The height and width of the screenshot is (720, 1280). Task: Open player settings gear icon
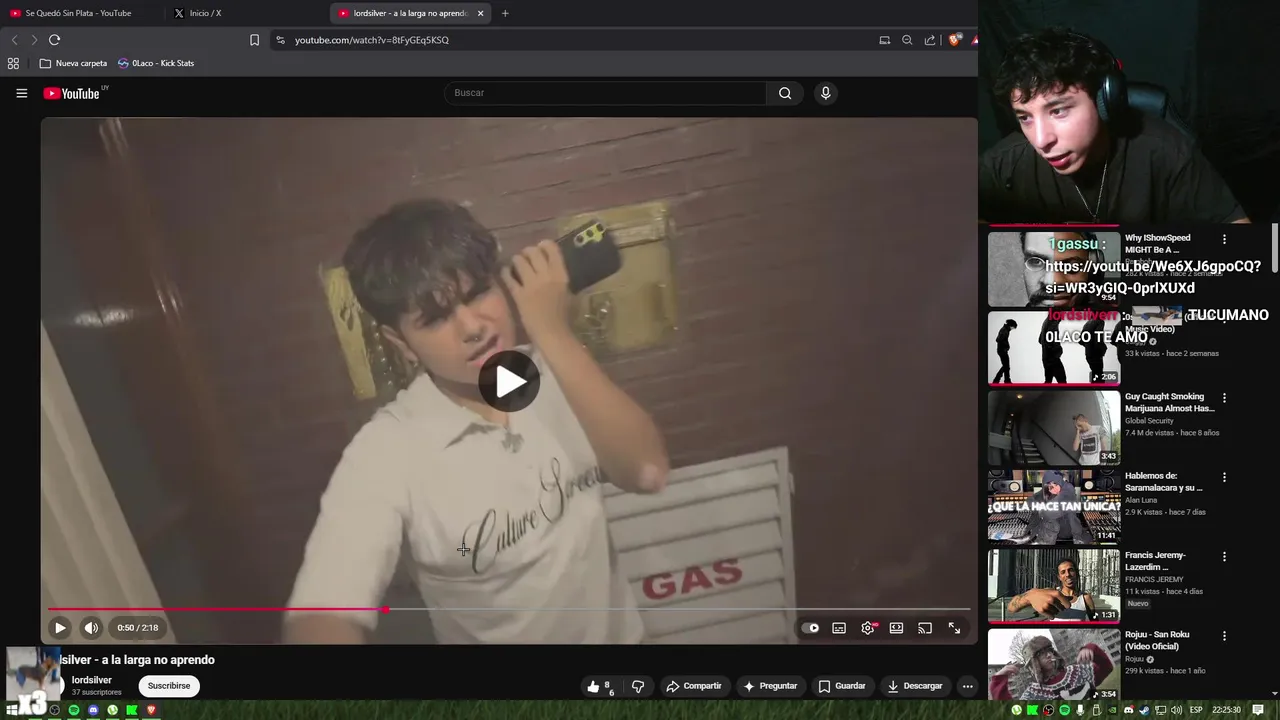pos(868,628)
